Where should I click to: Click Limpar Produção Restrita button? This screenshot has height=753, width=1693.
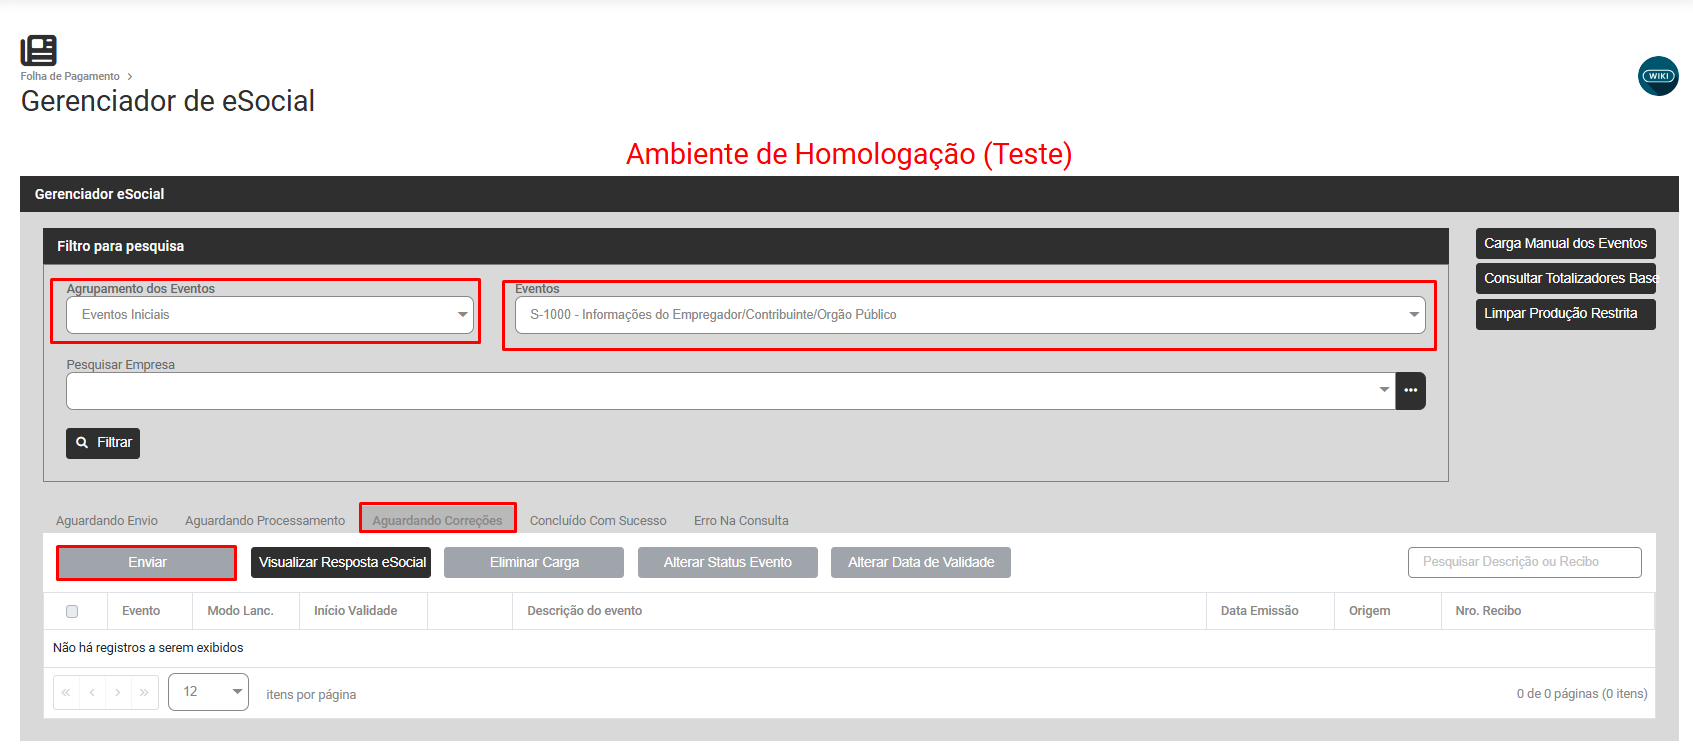1566,314
